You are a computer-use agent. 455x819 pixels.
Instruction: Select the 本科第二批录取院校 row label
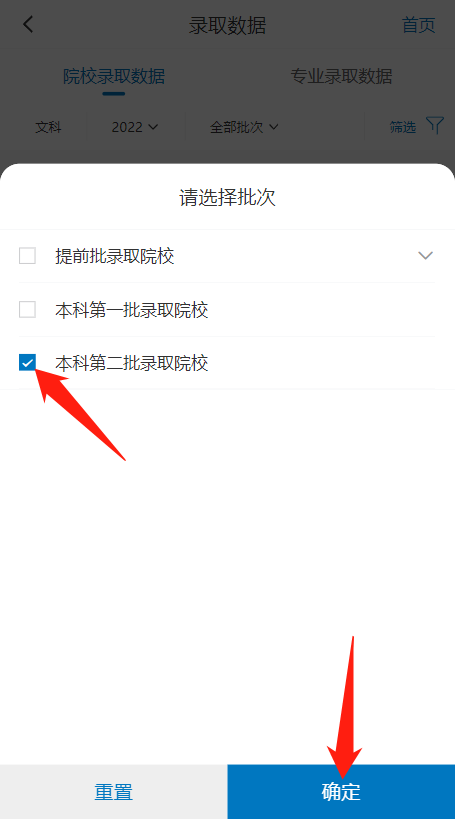(132, 363)
